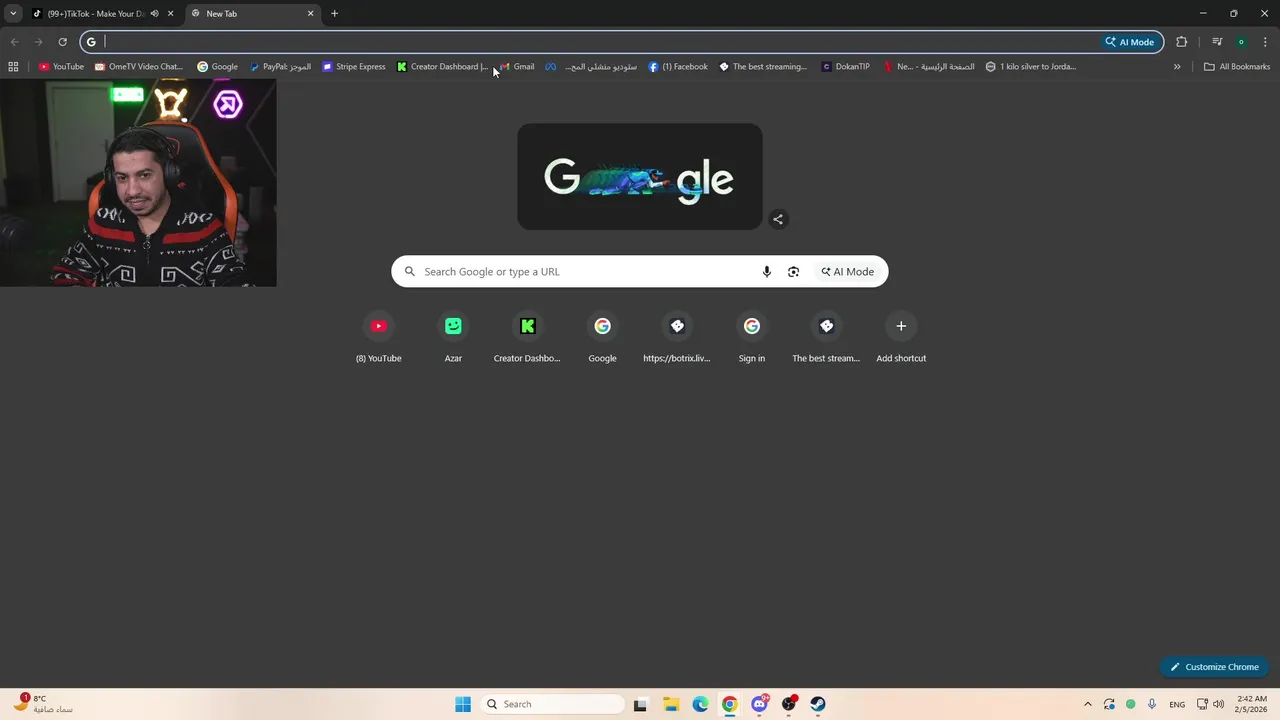The width and height of the screenshot is (1280, 720).
Task: Open the Stripe Express bookmark
Action: coord(353,67)
